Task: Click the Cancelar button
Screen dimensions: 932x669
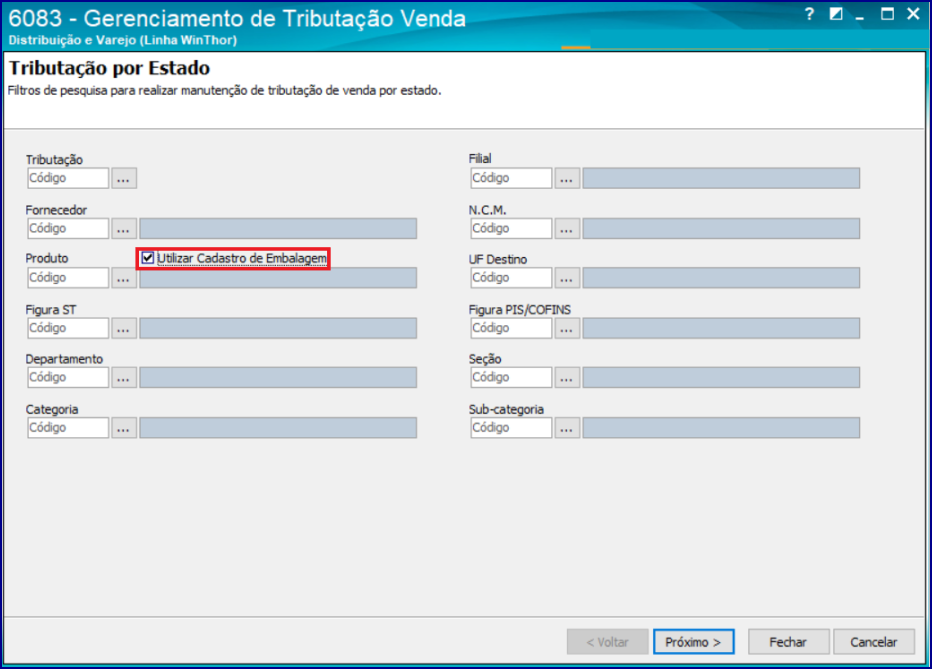Action: [x=874, y=642]
